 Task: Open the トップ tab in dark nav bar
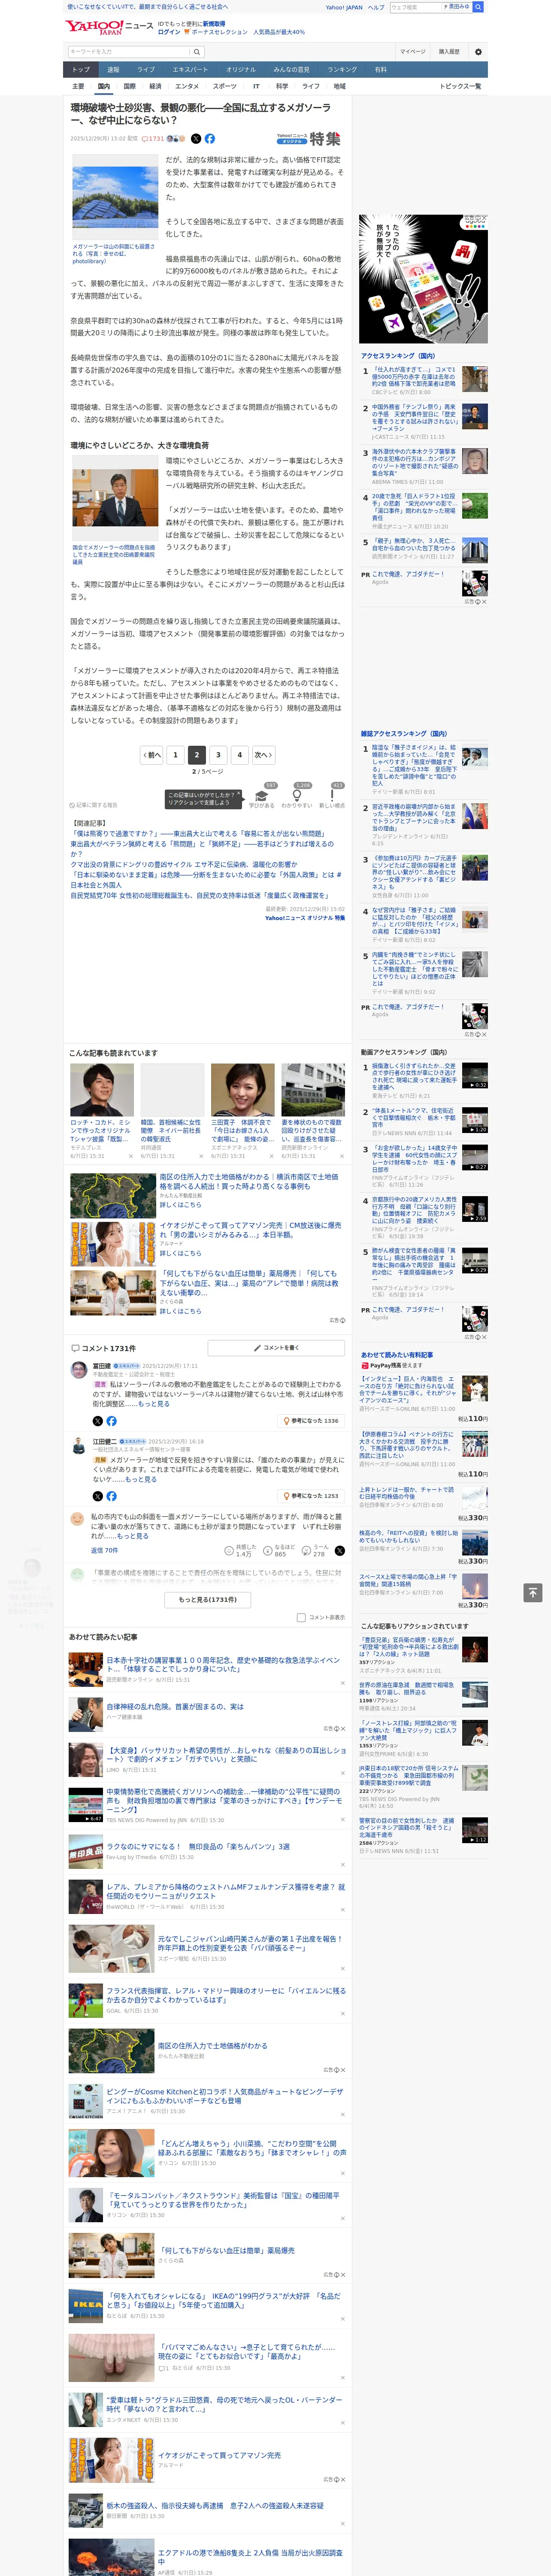pos(81,70)
